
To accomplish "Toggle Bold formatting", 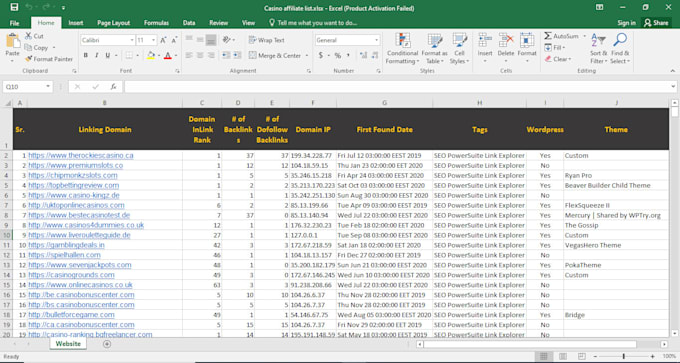I will 85,56.
